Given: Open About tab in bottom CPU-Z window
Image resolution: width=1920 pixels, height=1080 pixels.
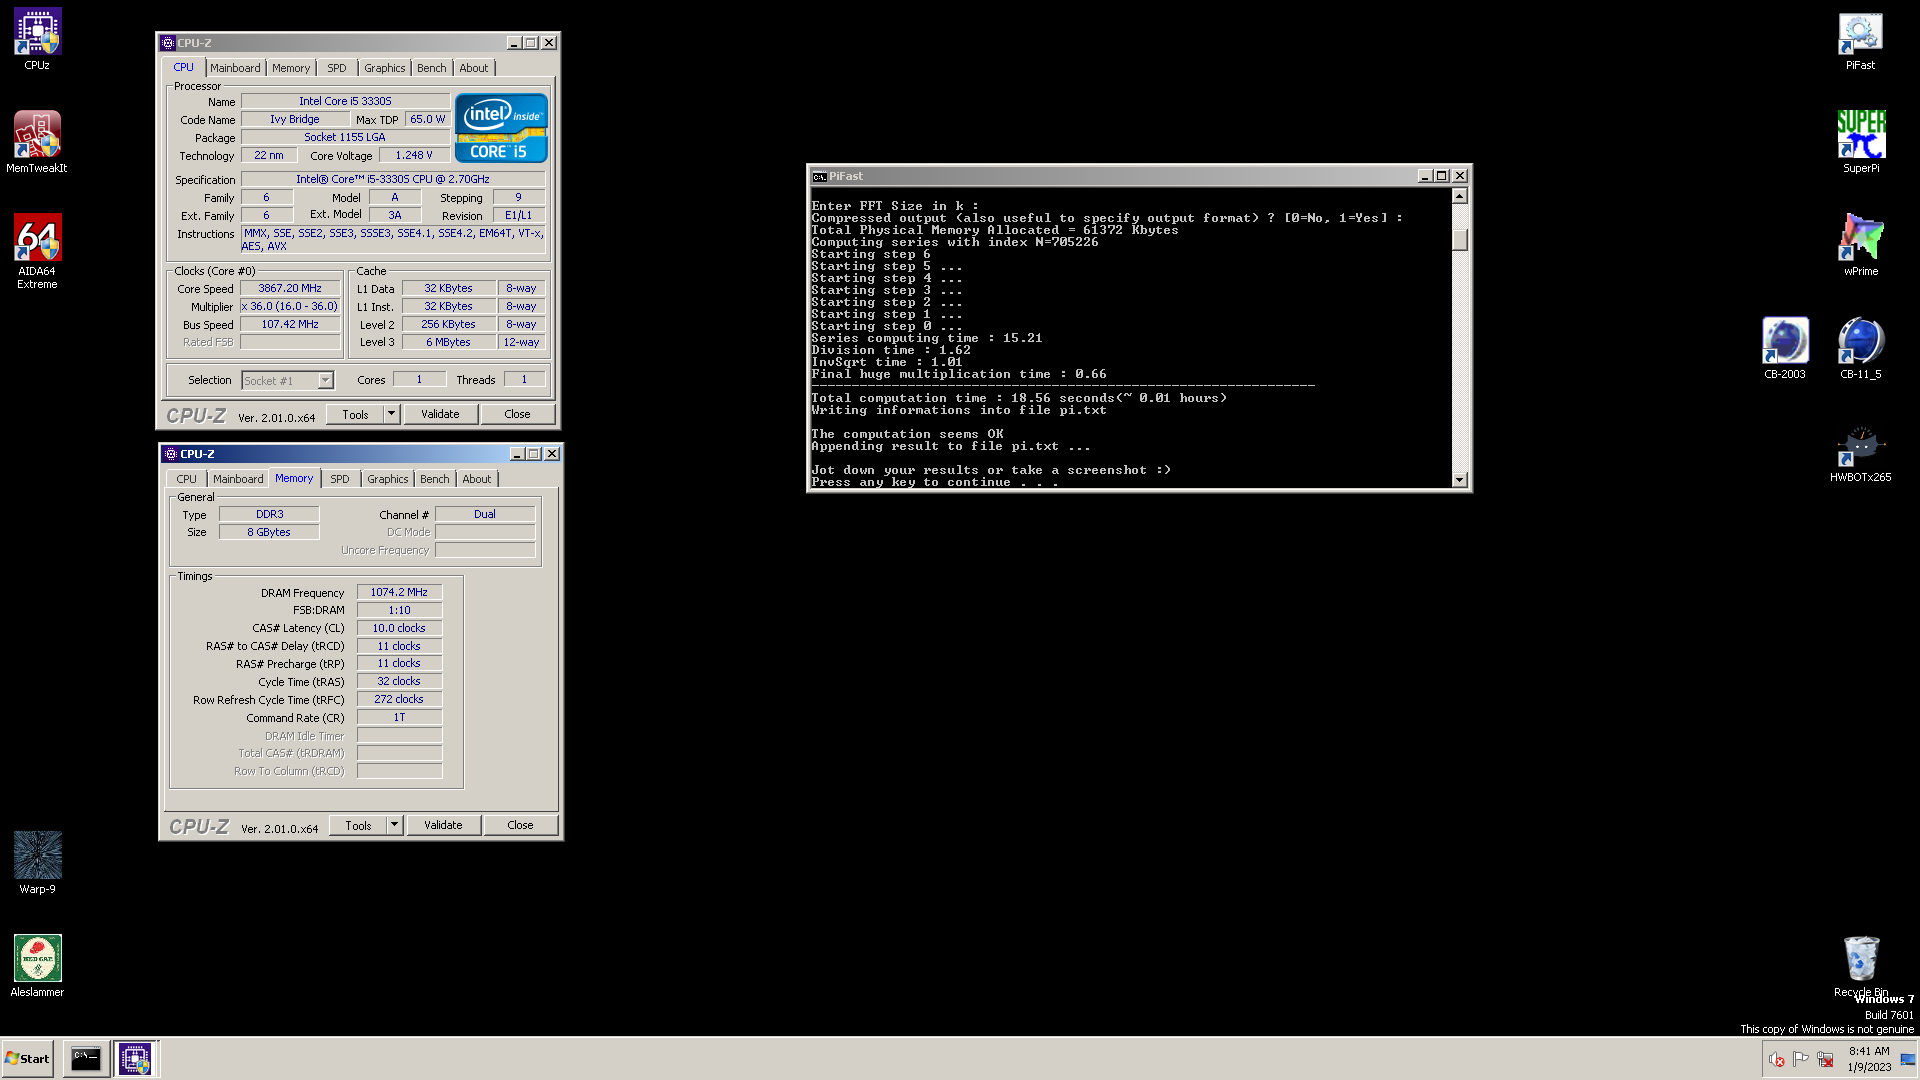Looking at the screenshot, I should tap(477, 479).
